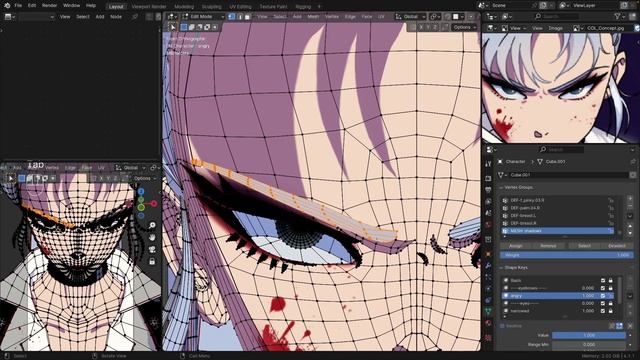The height and width of the screenshot is (360, 640).
Task: Enable edge select mode in main viewport
Action: point(240,17)
